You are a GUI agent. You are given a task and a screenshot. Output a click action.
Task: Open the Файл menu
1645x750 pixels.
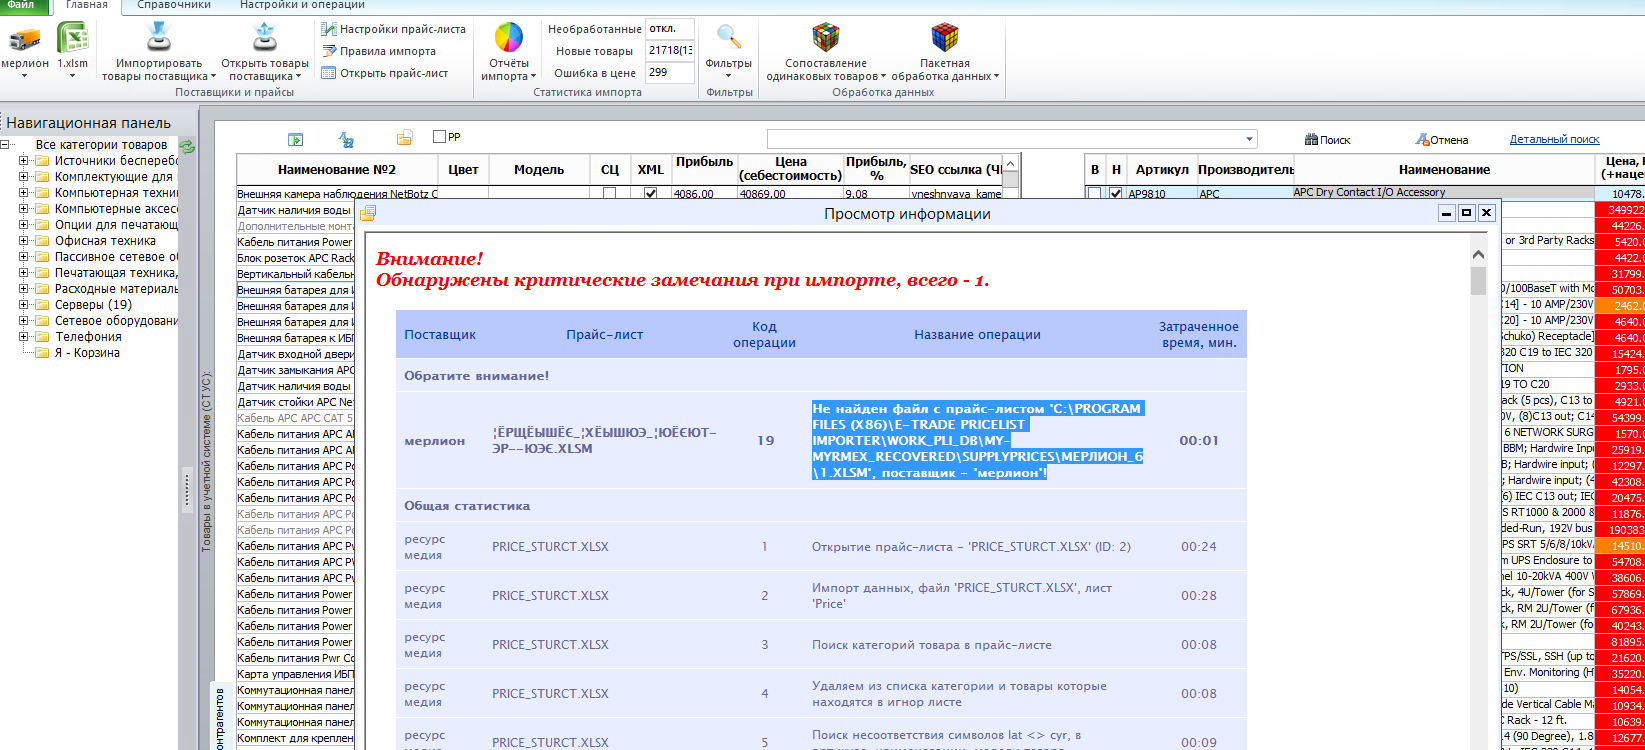(20, 5)
